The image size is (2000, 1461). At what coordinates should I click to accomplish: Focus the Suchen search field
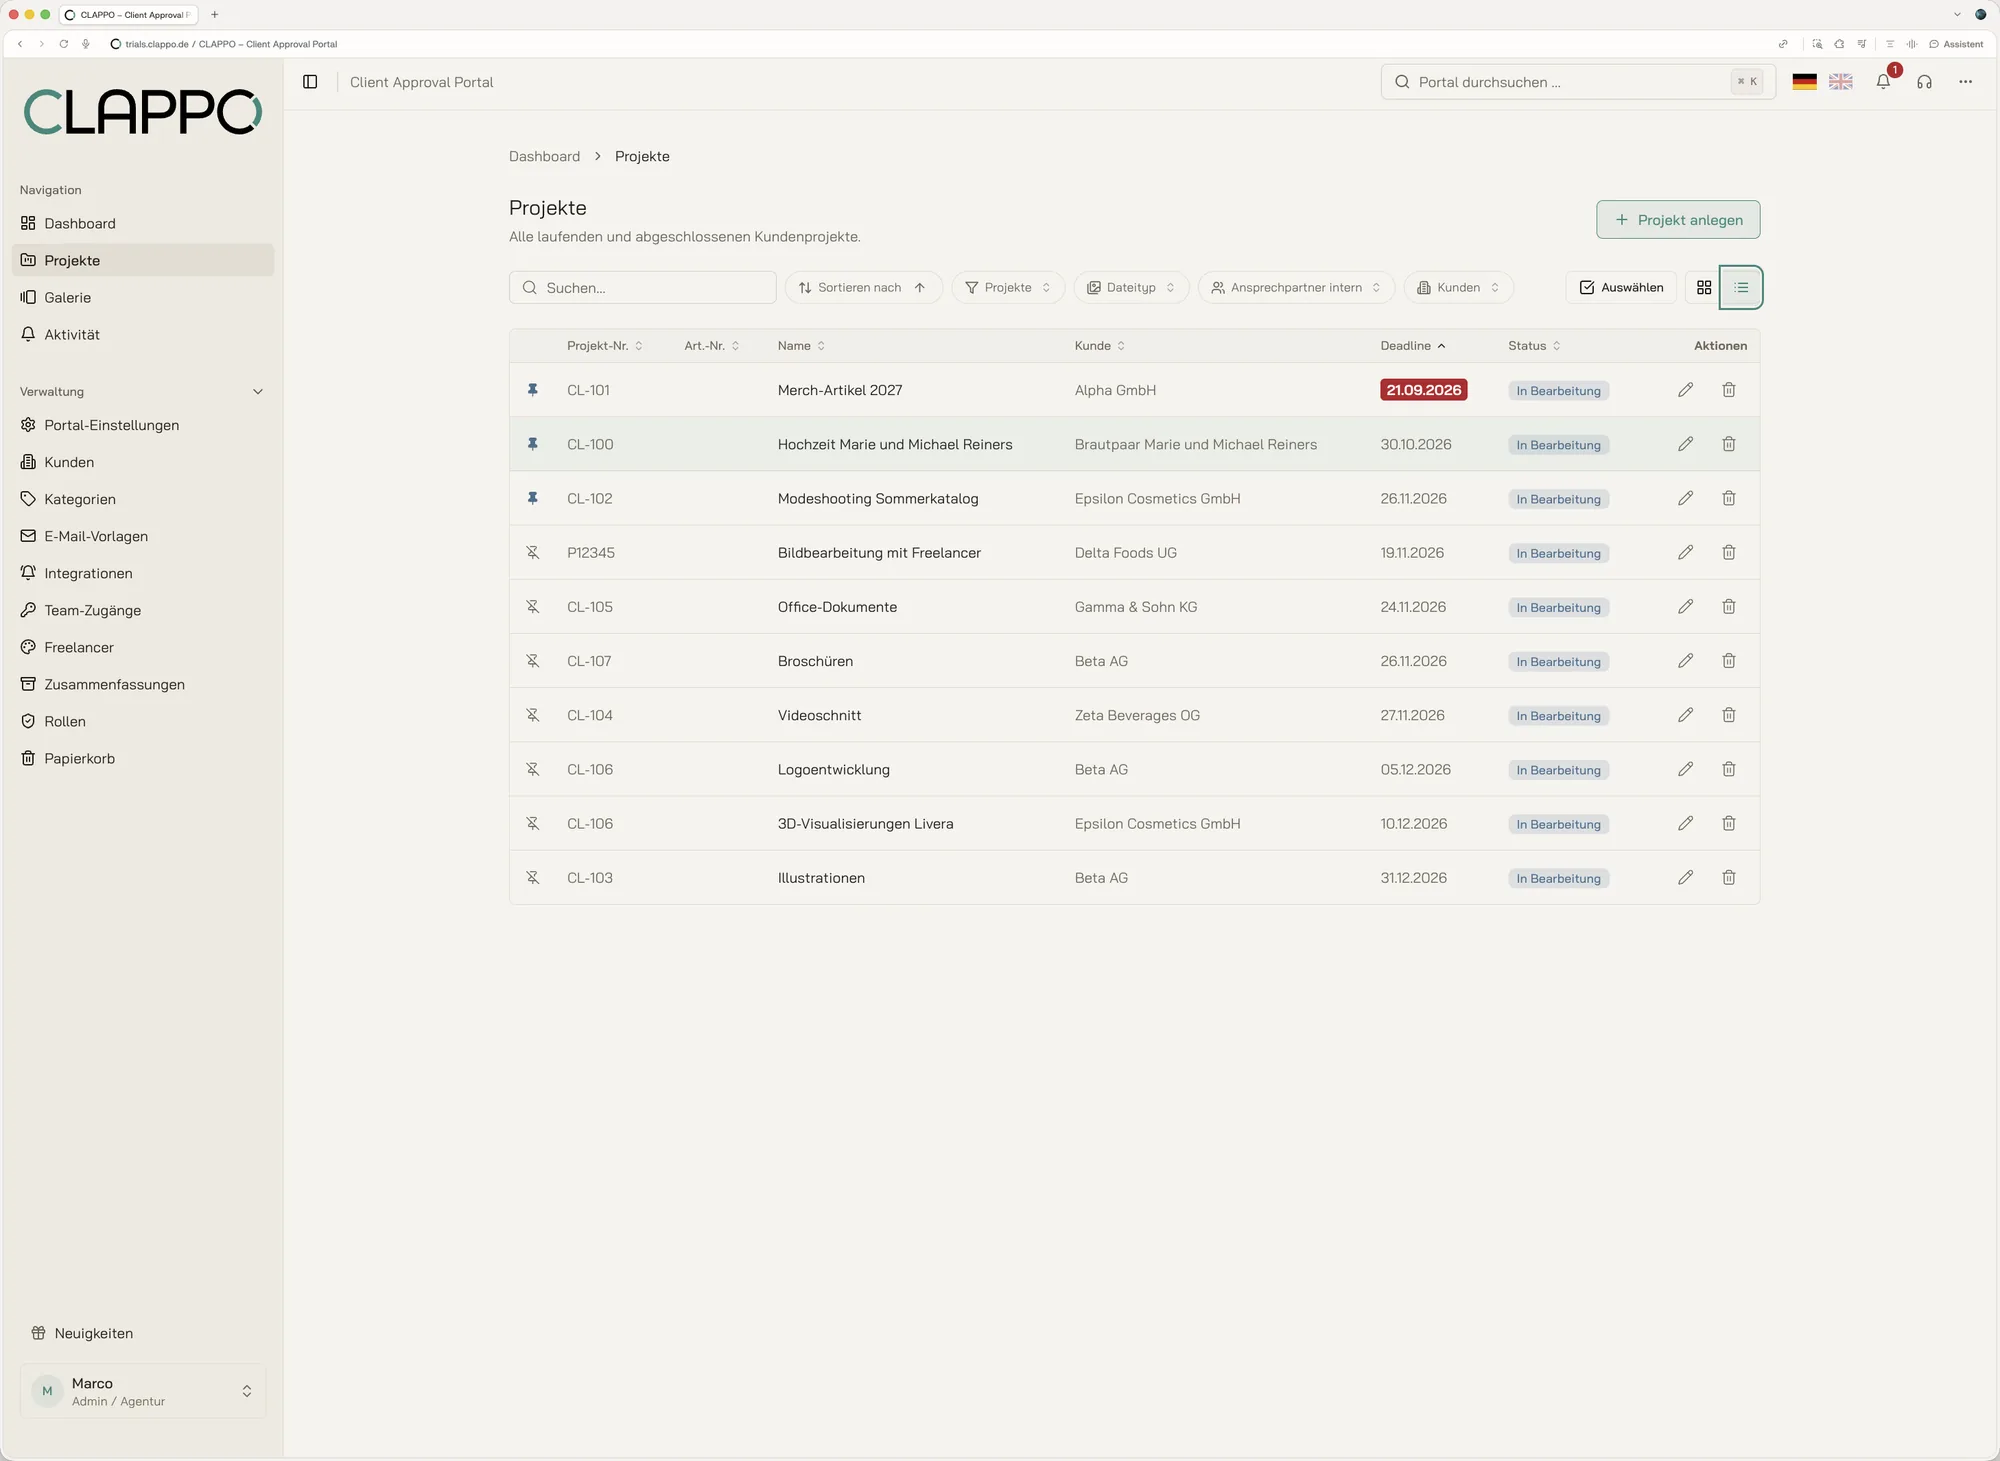(x=643, y=287)
